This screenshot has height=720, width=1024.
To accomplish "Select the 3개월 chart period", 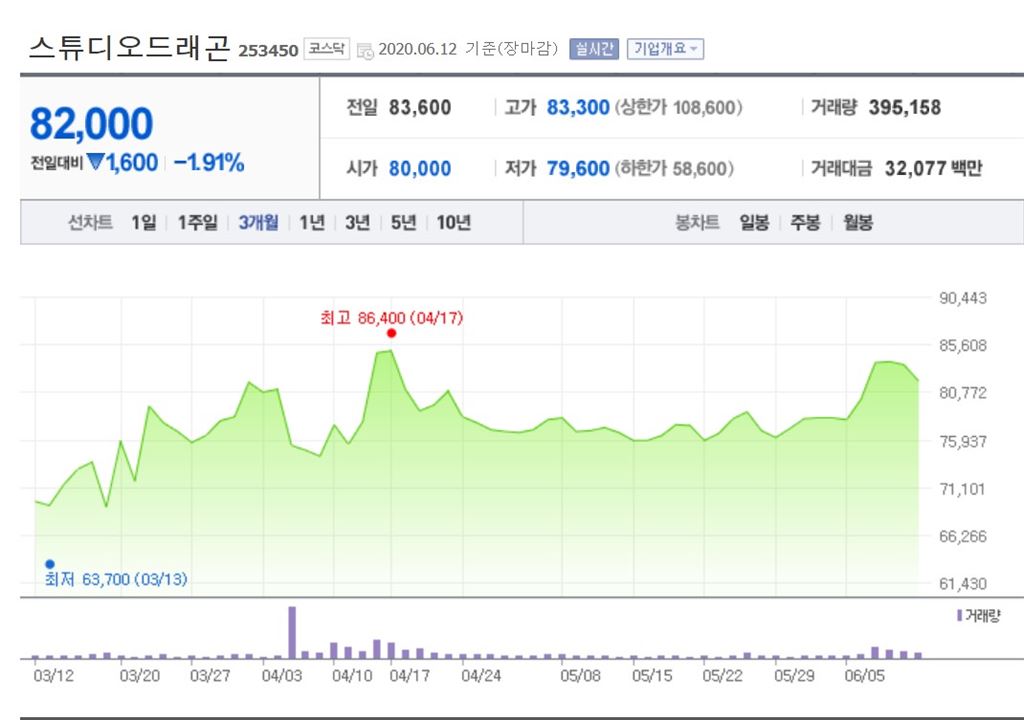I will pyautogui.click(x=258, y=222).
